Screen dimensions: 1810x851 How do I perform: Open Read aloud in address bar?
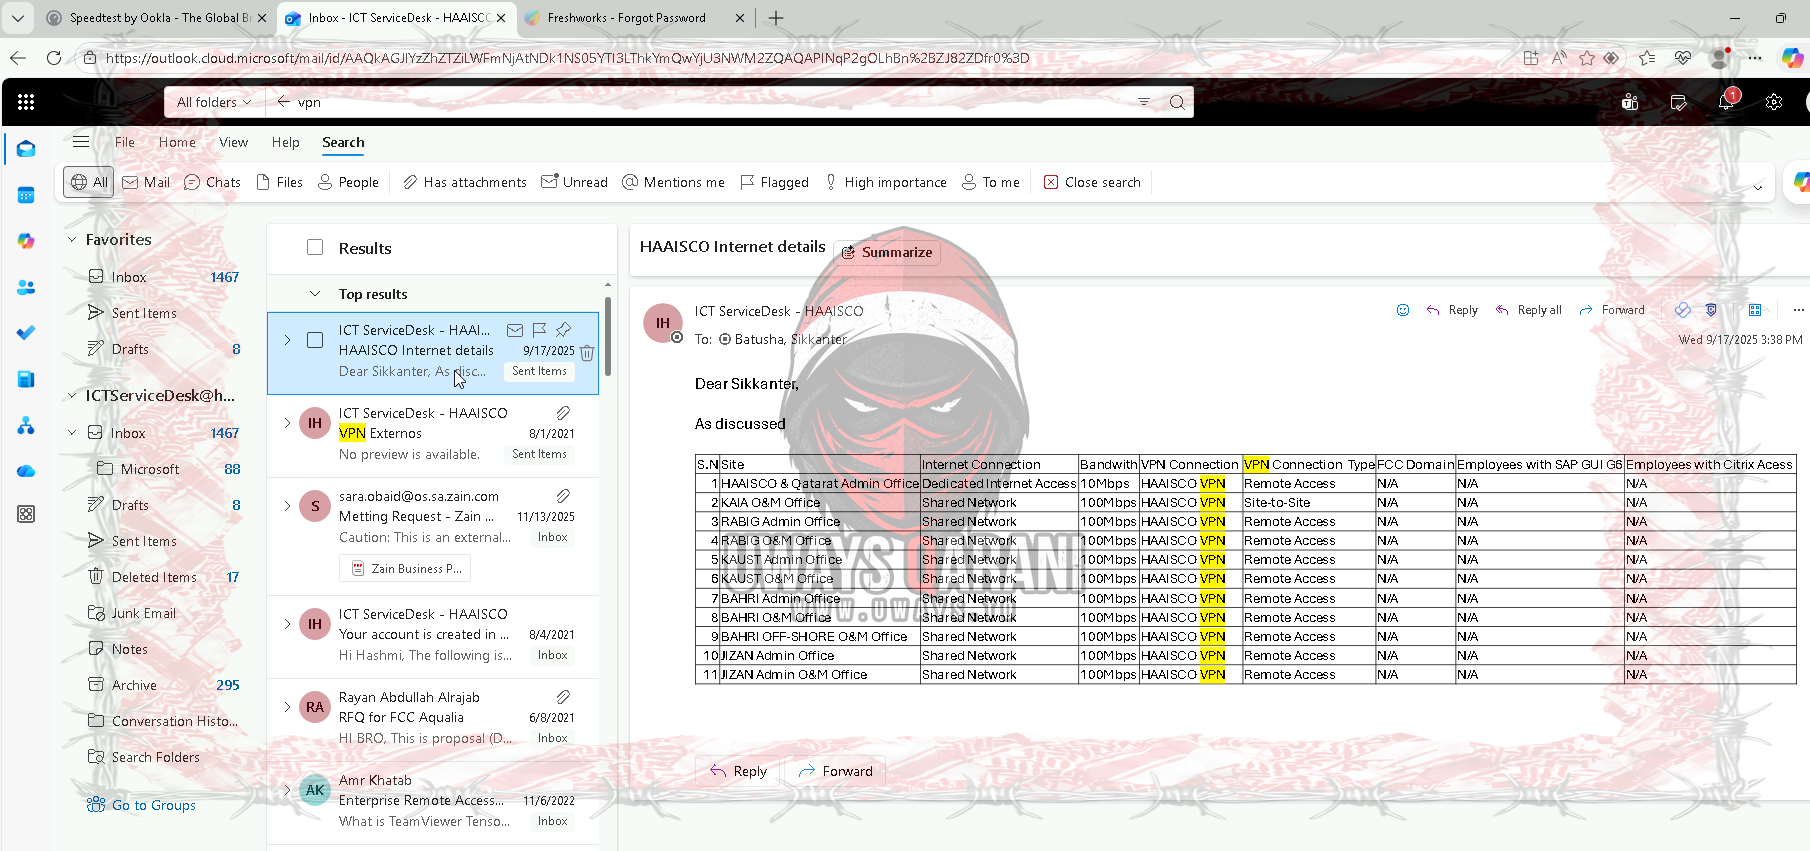pyautogui.click(x=1559, y=58)
